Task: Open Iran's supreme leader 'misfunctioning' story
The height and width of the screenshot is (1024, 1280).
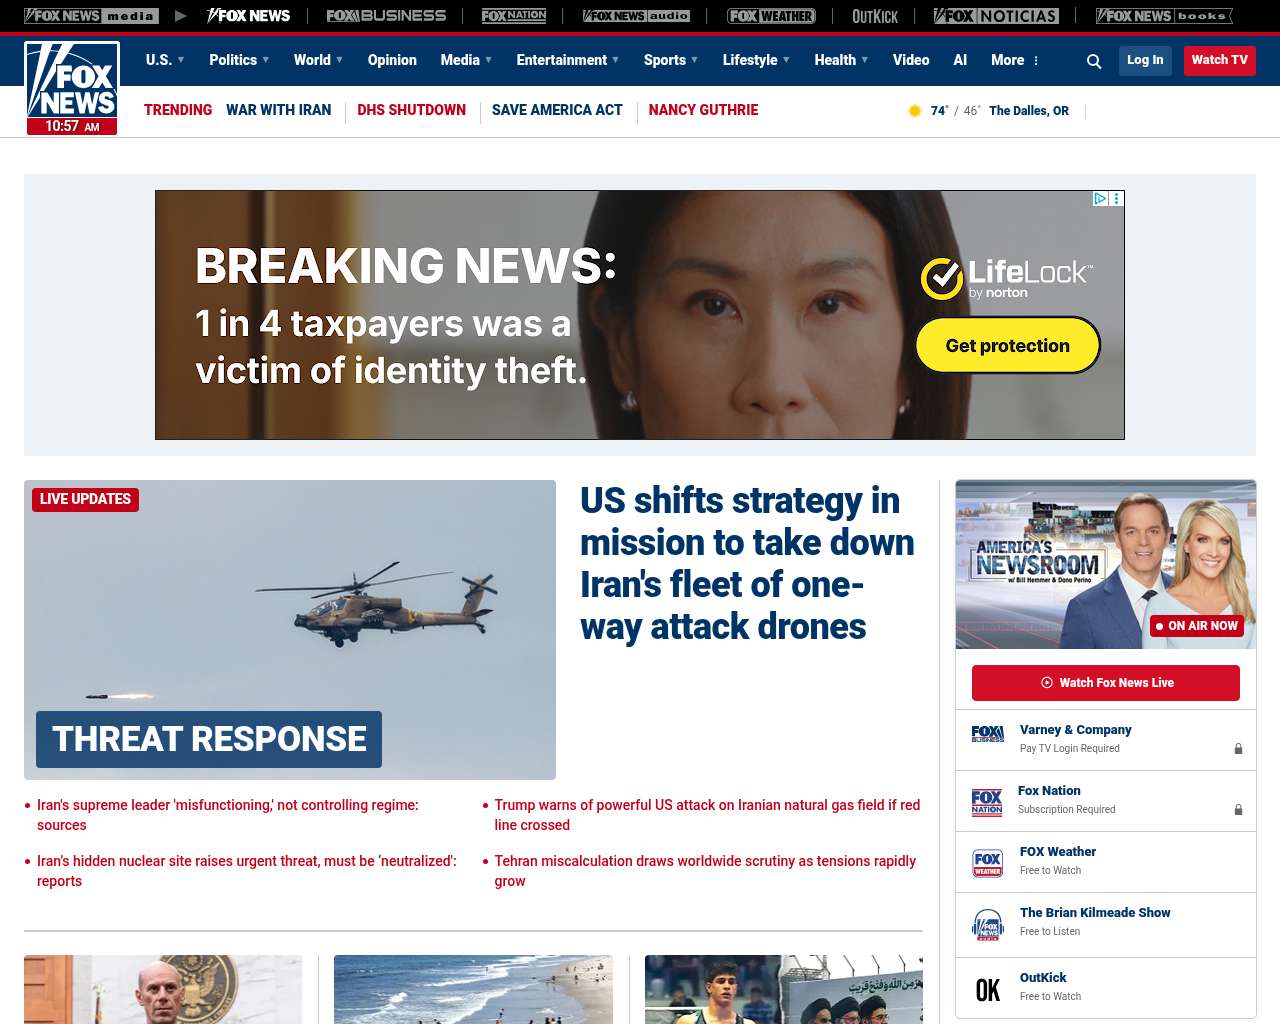Action: pyautogui.click(x=228, y=815)
